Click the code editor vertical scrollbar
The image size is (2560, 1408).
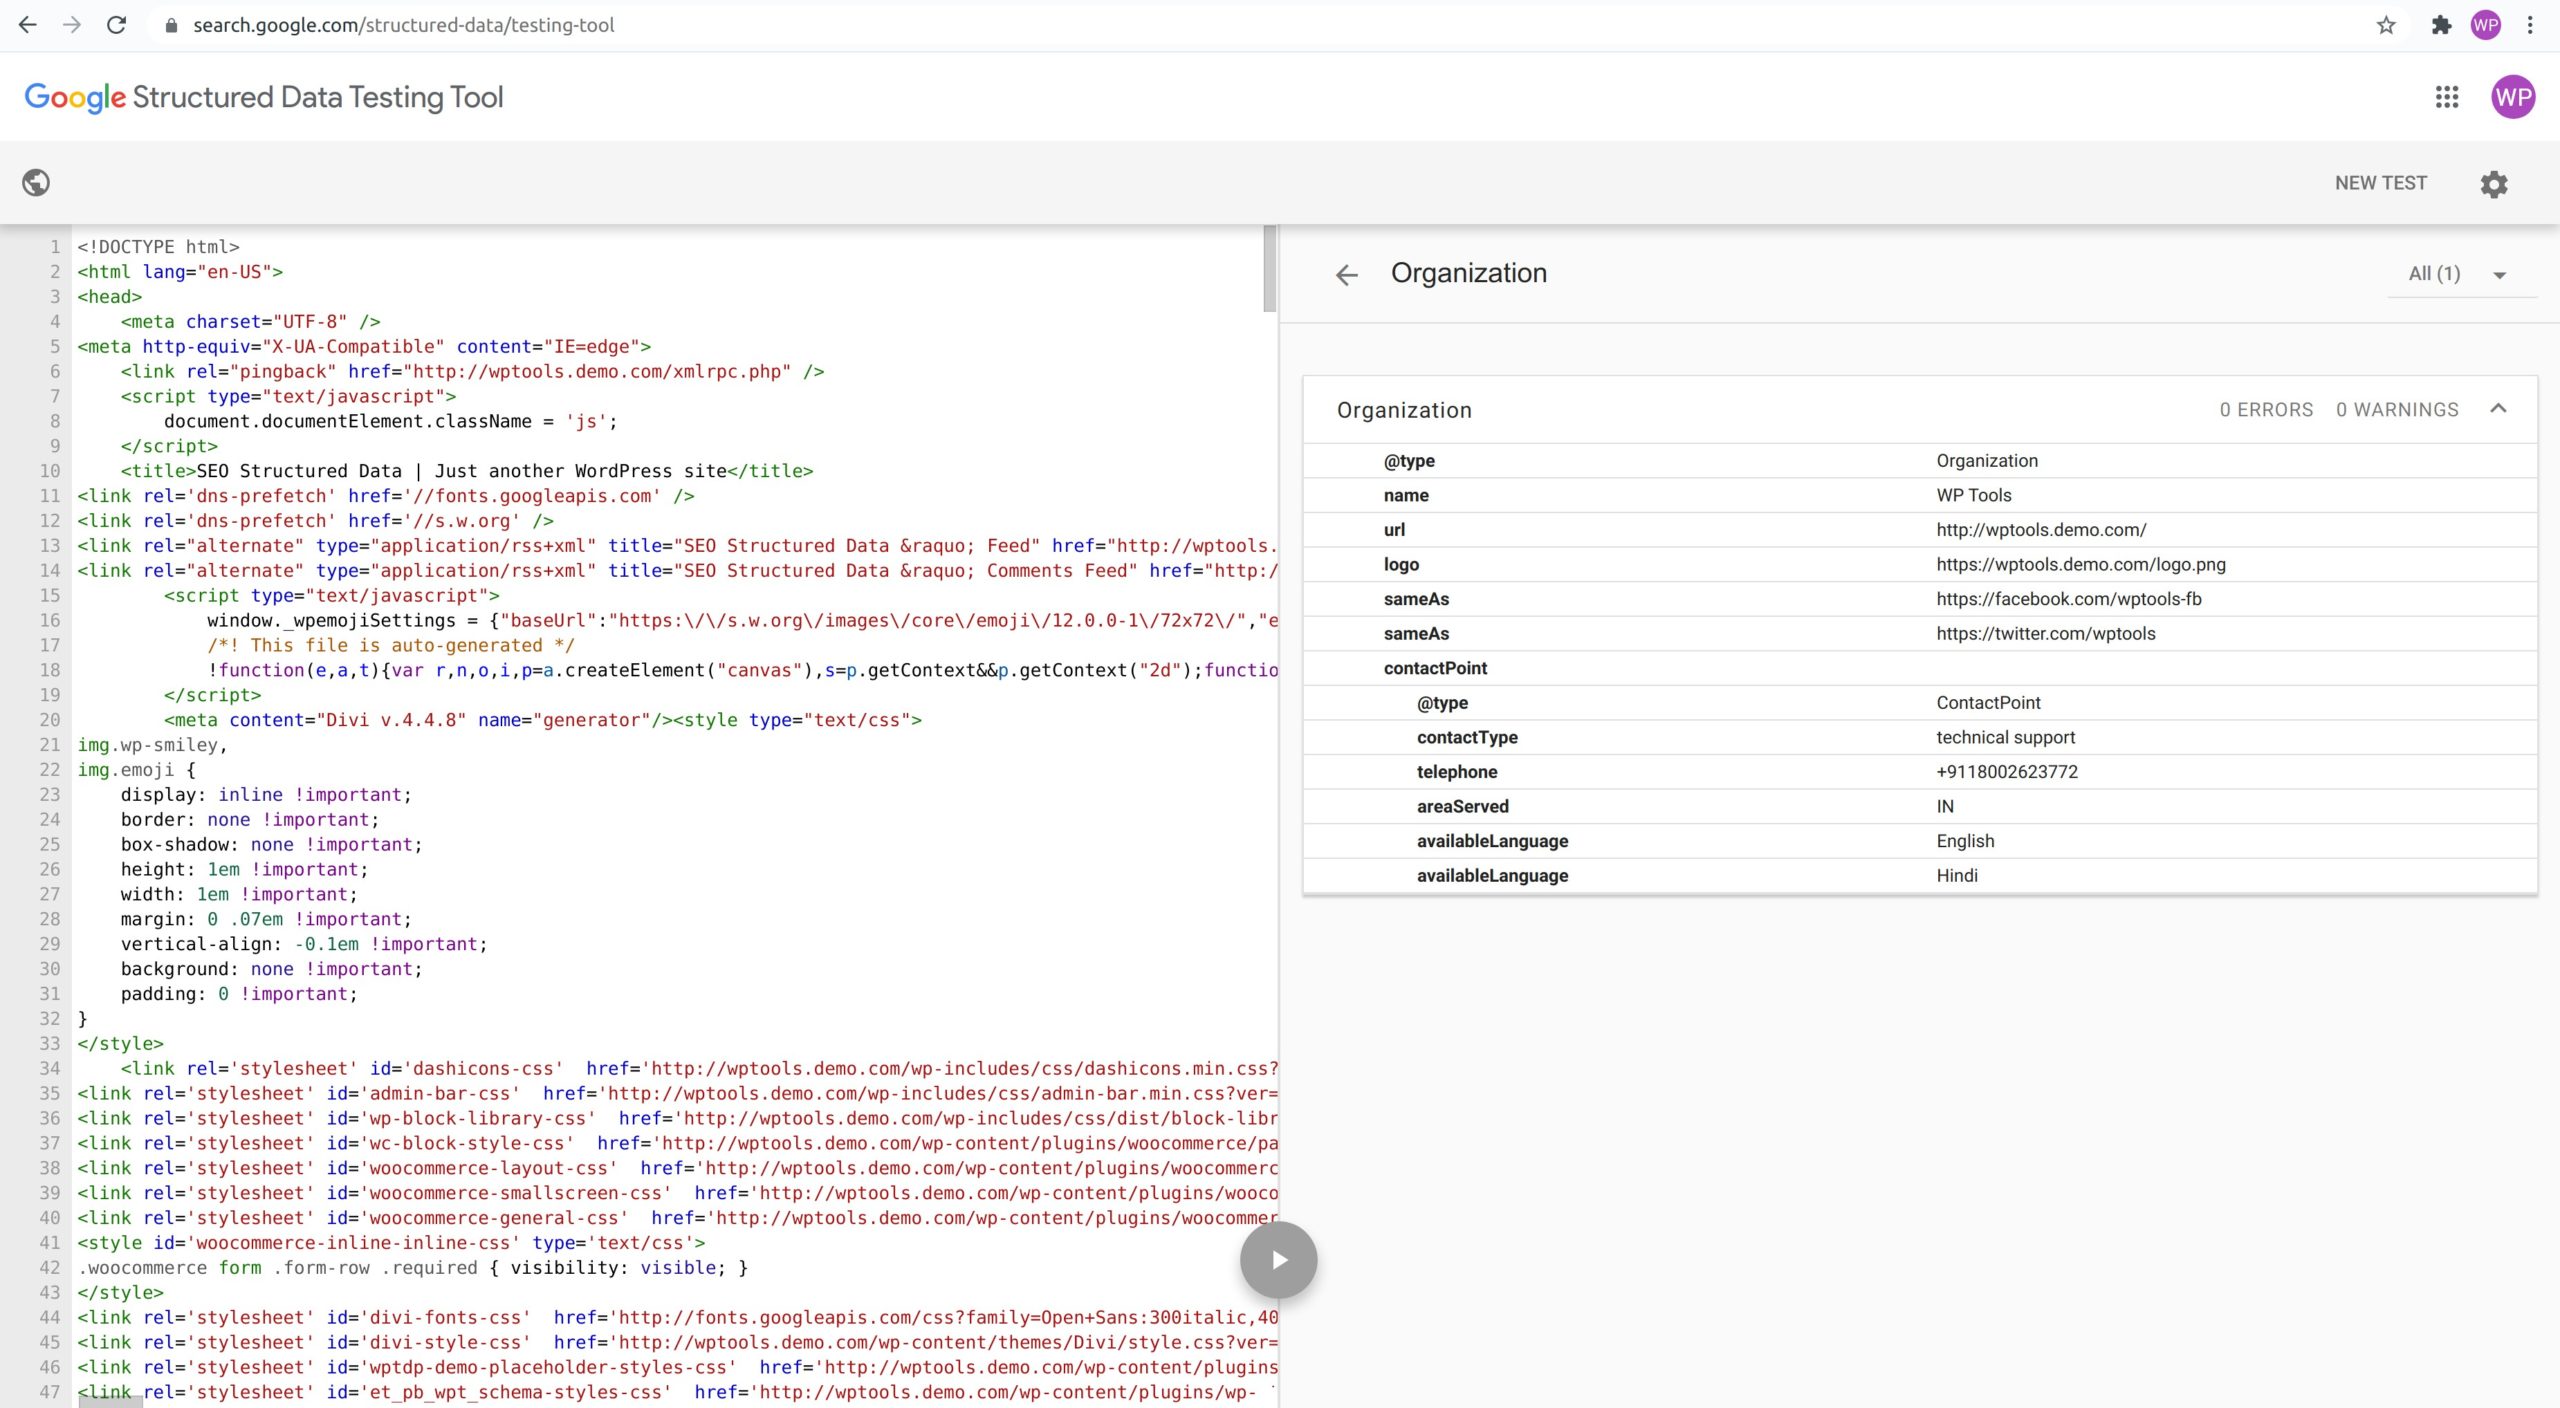[1269, 268]
